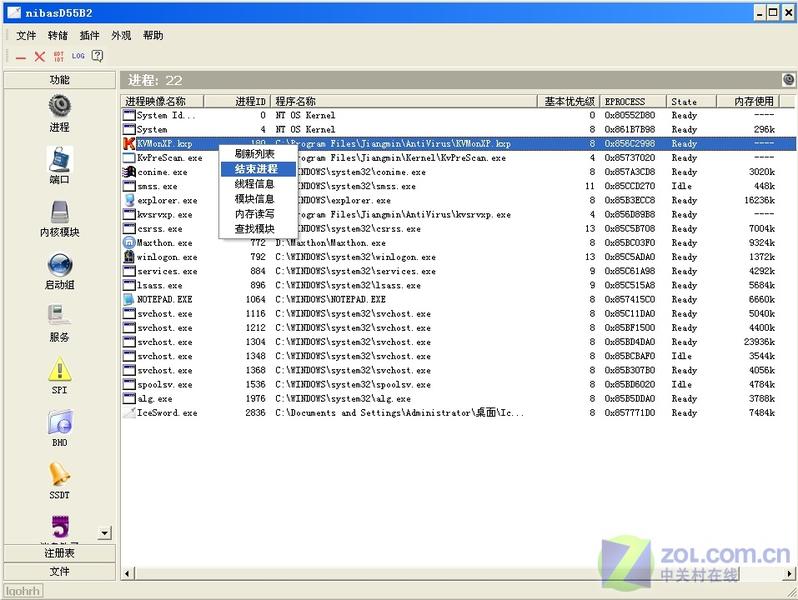Click the red X toolbar icon
Viewport: 798px width, 600px height.
[40, 56]
